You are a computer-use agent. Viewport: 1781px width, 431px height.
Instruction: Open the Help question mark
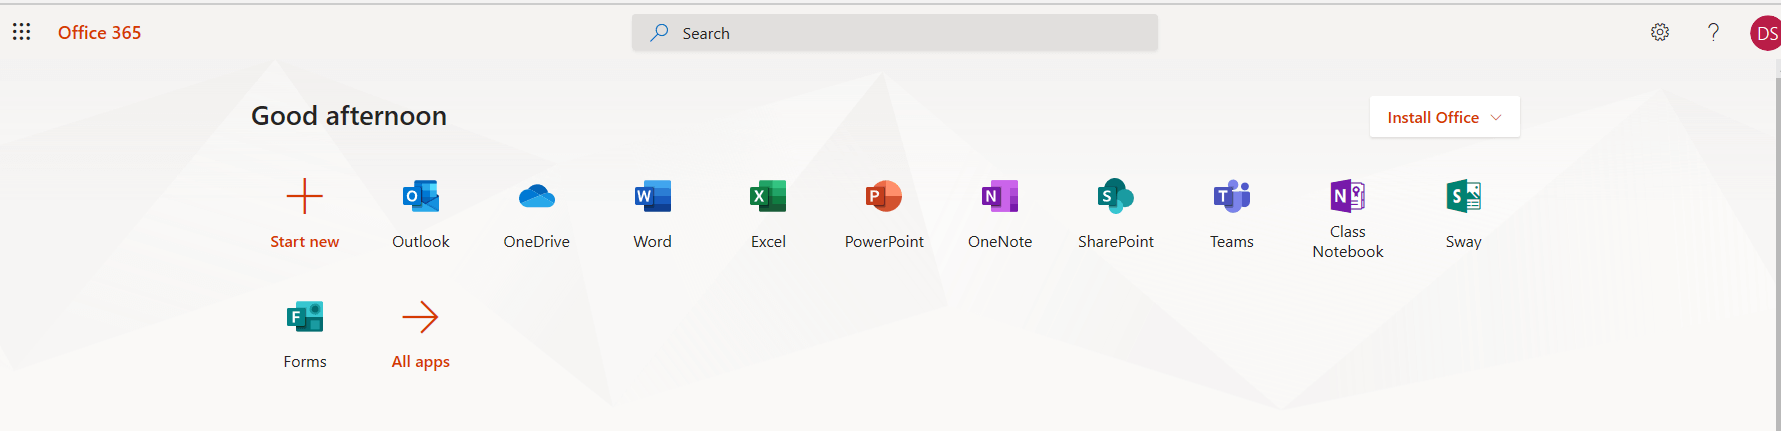(x=1713, y=32)
